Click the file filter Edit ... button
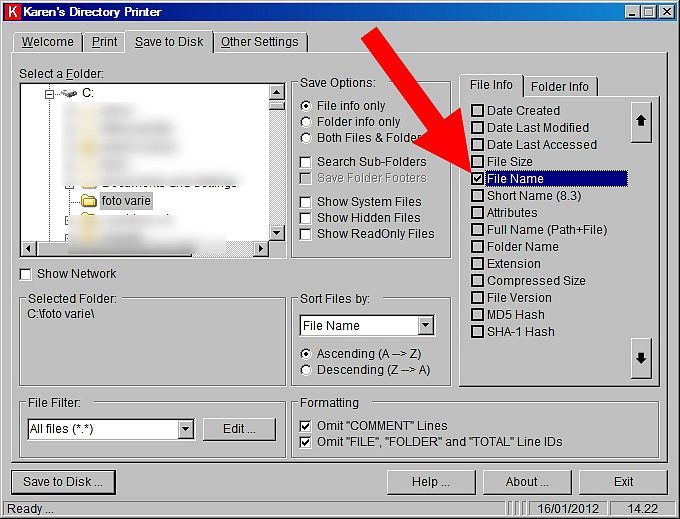Image resolution: width=680 pixels, height=519 pixels. tap(239, 429)
